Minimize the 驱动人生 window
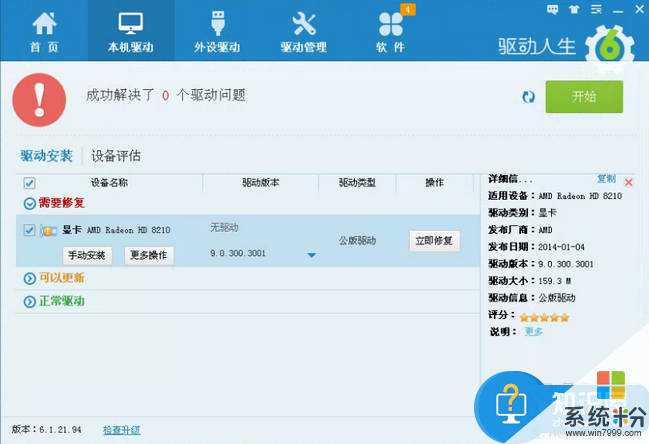Image resolution: width=649 pixels, height=444 pixels. pyautogui.click(x=618, y=10)
